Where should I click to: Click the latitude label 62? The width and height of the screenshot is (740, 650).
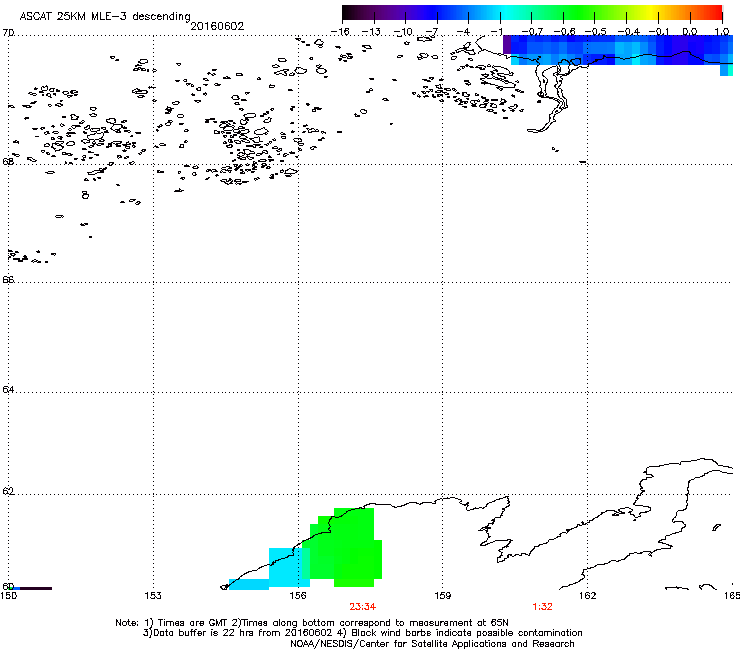tap(8, 491)
